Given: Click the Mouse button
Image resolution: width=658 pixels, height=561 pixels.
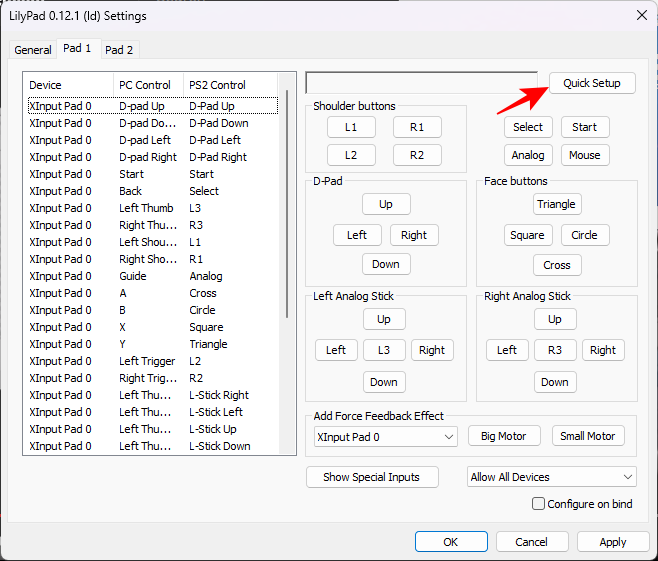Looking at the screenshot, I should tap(585, 155).
